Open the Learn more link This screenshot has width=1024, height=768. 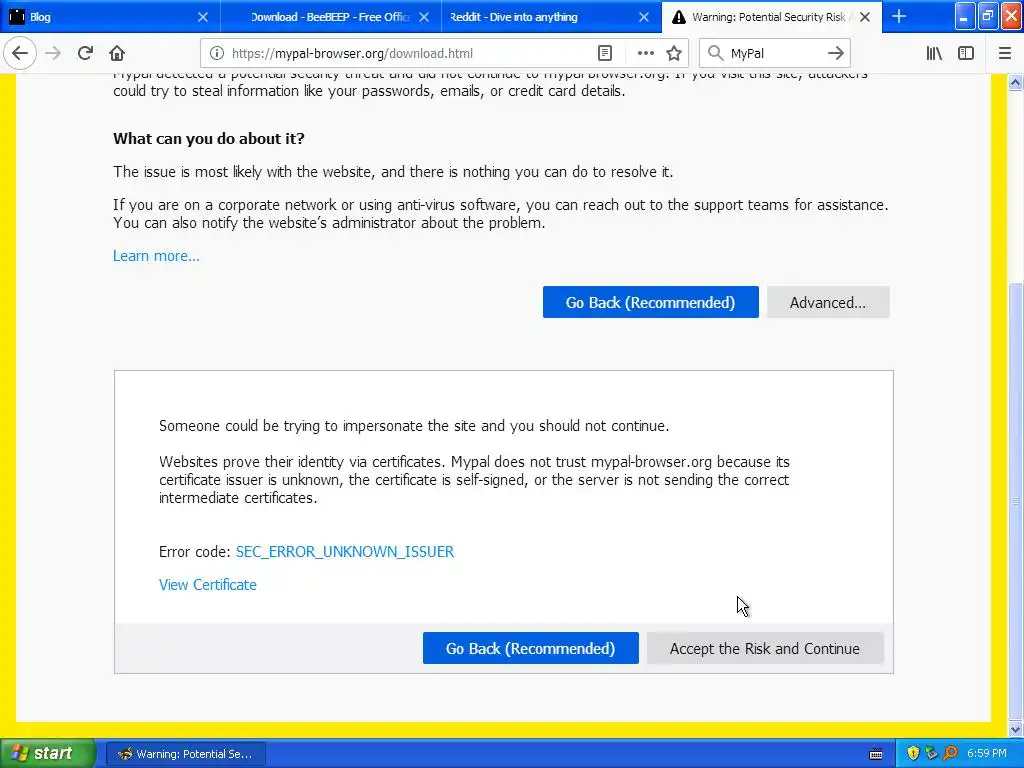[156, 256]
